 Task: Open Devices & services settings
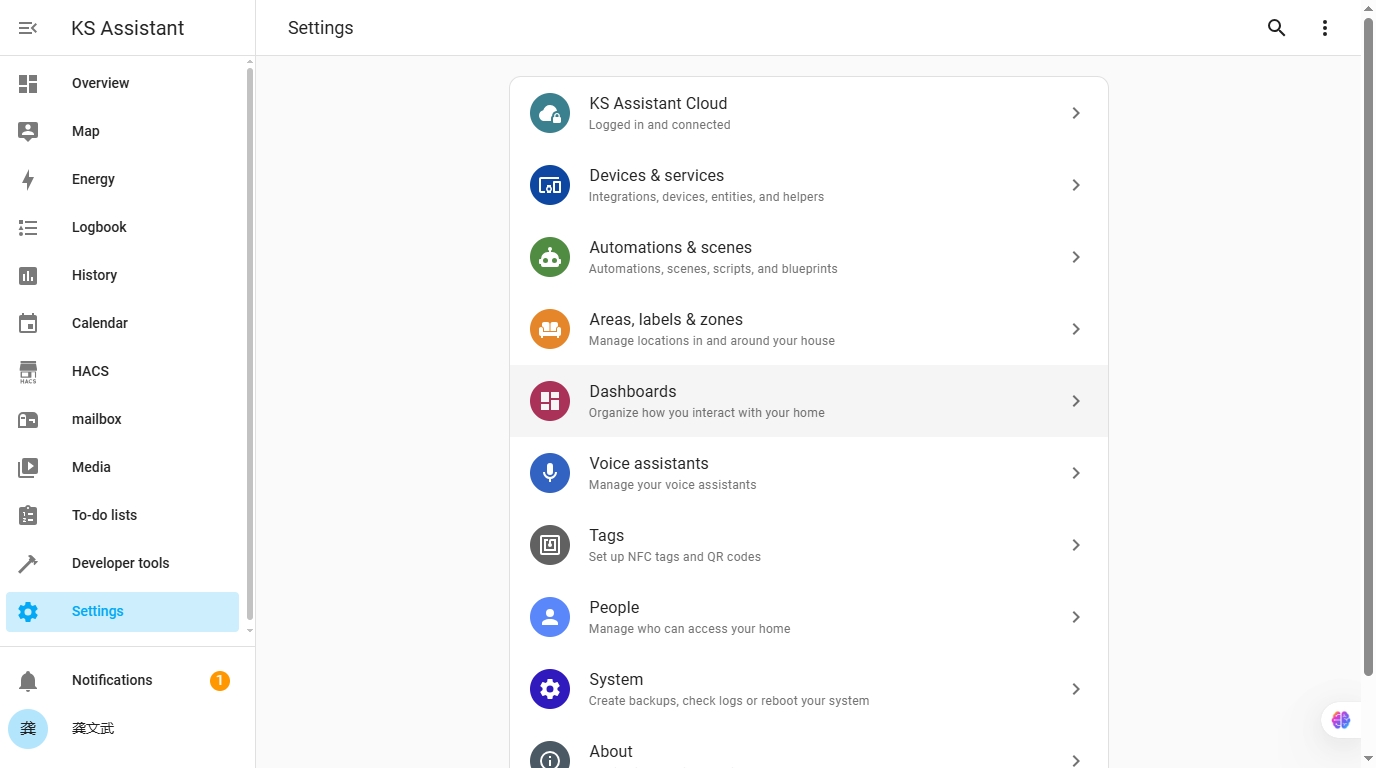pos(809,185)
